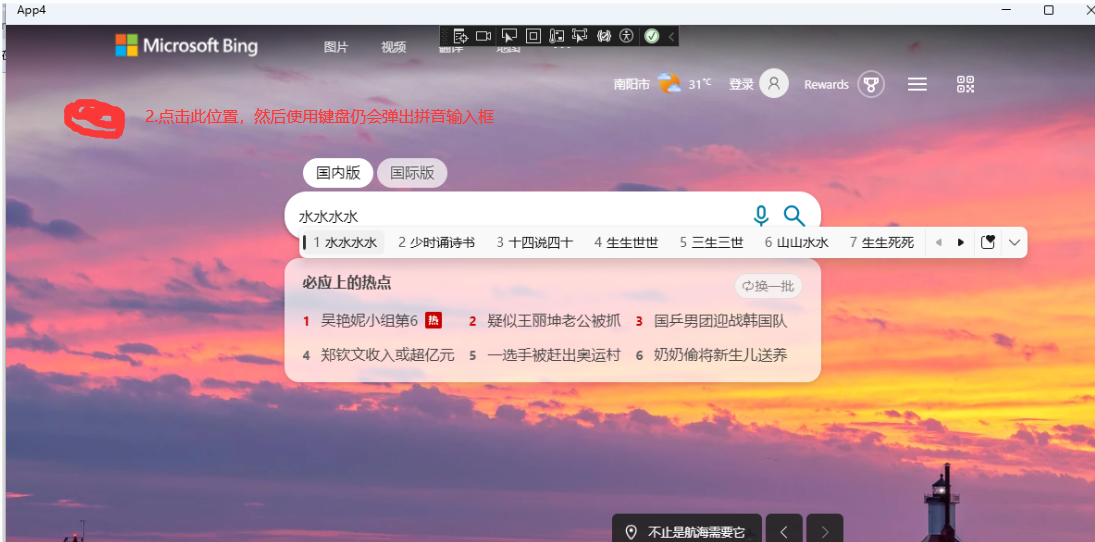Click 登录 to sign in
This screenshot has height=542, width=1095.
[741, 85]
